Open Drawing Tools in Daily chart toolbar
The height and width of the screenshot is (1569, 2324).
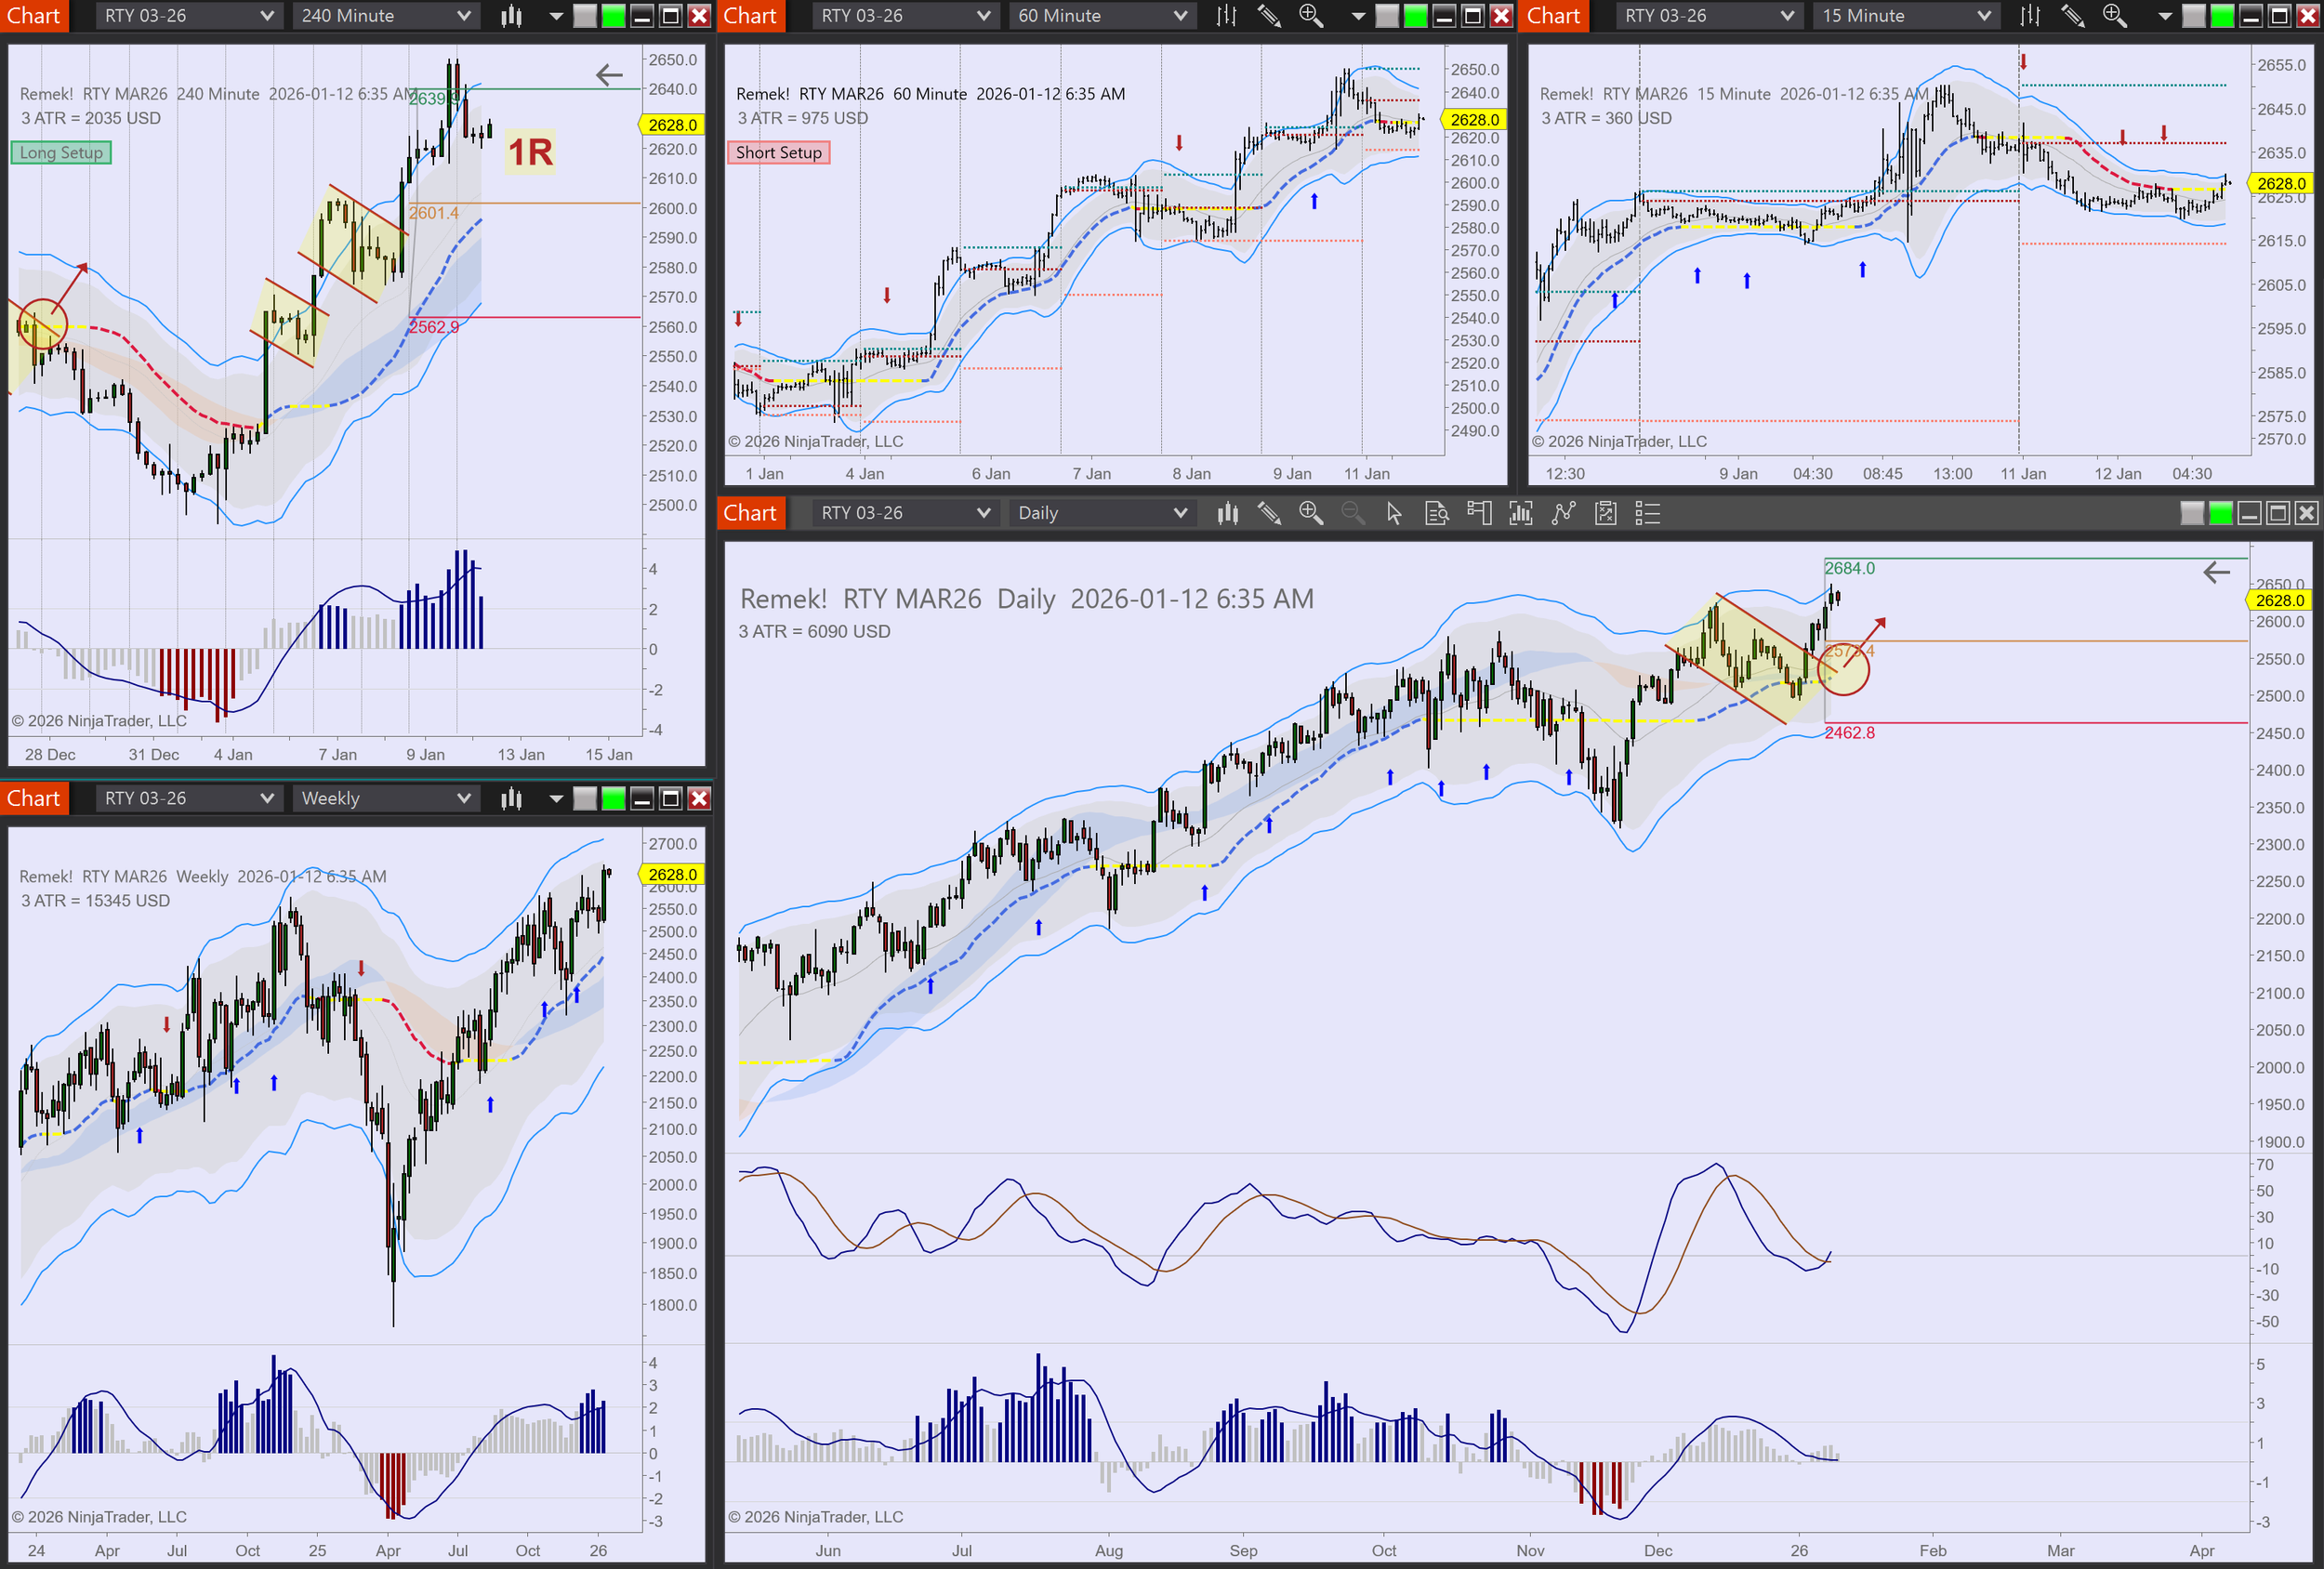click(x=1269, y=513)
